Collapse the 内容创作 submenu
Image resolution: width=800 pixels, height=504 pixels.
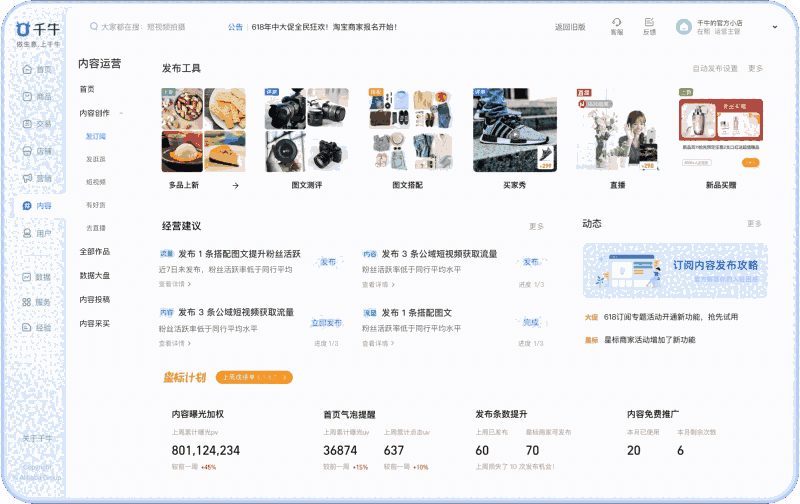coord(120,113)
